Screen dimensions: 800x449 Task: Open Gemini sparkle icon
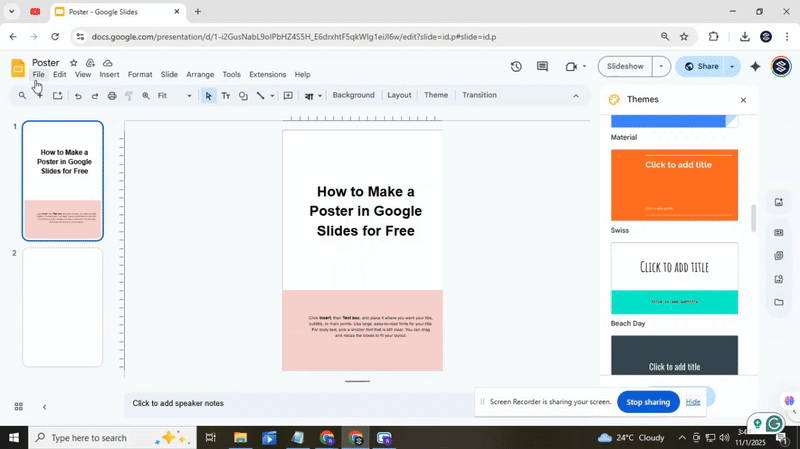pyautogui.click(x=755, y=67)
